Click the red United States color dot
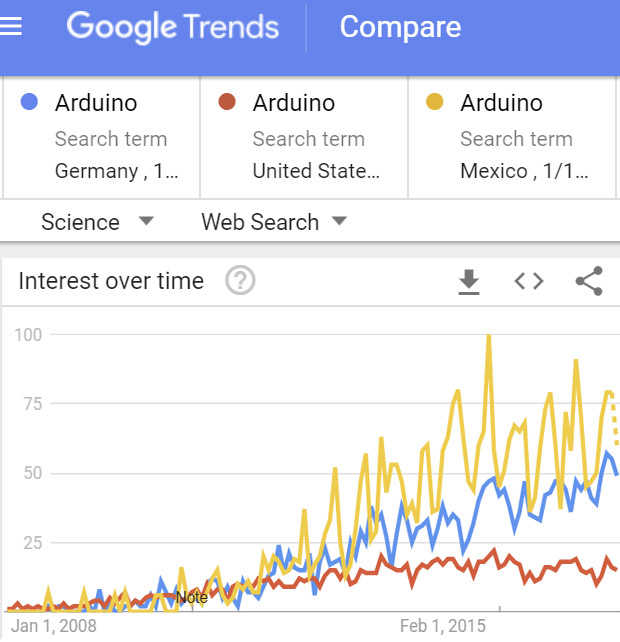This screenshot has height=642, width=620. coord(227,102)
